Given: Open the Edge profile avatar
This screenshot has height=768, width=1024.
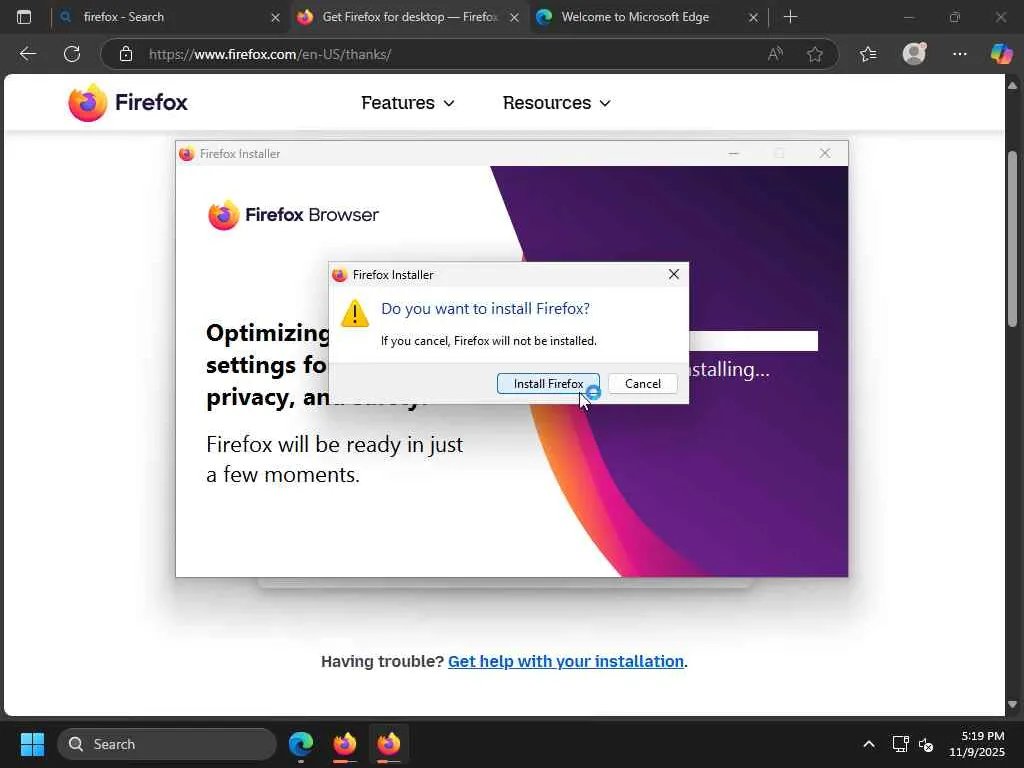Looking at the screenshot, I should tap(914, 54).
